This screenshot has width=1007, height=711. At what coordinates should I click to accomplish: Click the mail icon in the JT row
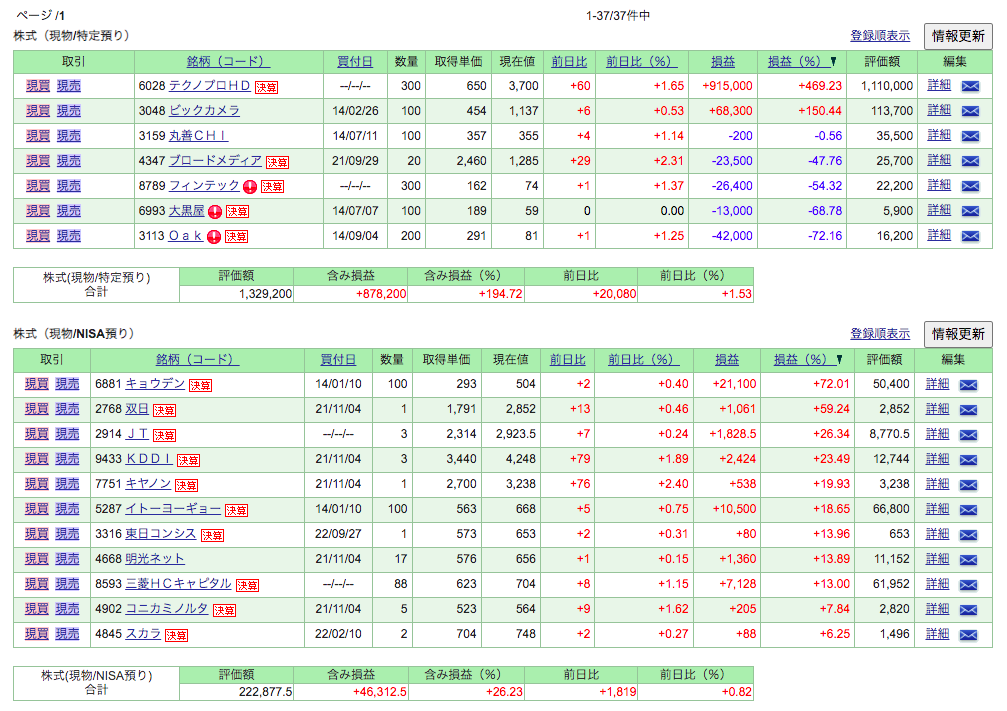(x=968, y=435)
